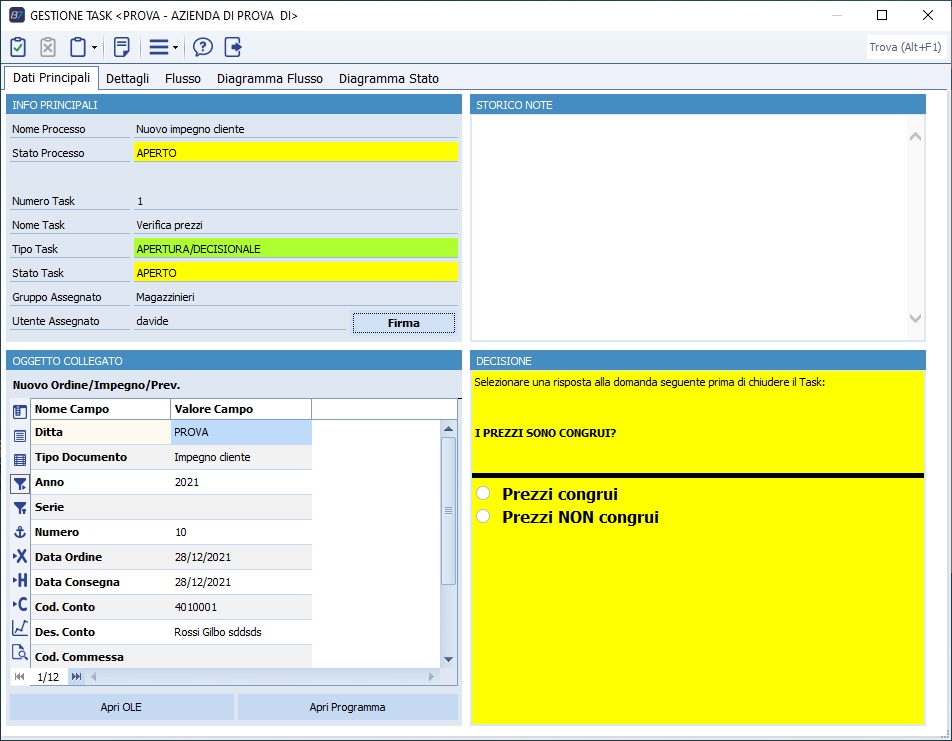Toggle the active filter funnel icon
This screenshot has height=741, width=952.
pos(20,484)
